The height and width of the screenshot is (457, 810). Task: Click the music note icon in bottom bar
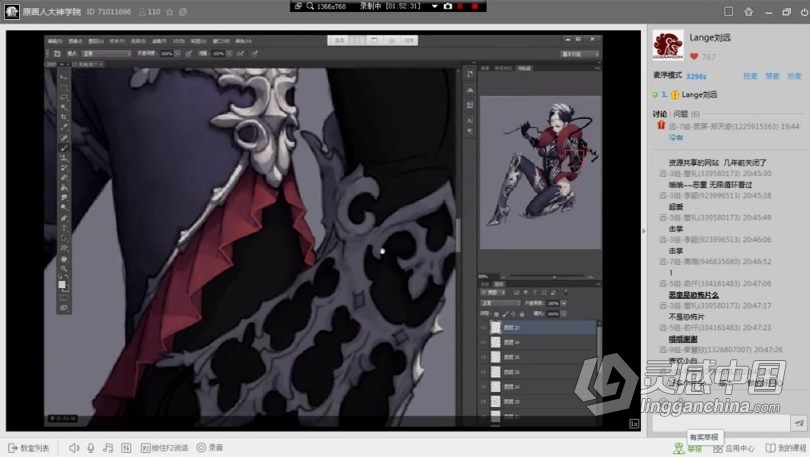pyautogui.click(x=108, y=448)
